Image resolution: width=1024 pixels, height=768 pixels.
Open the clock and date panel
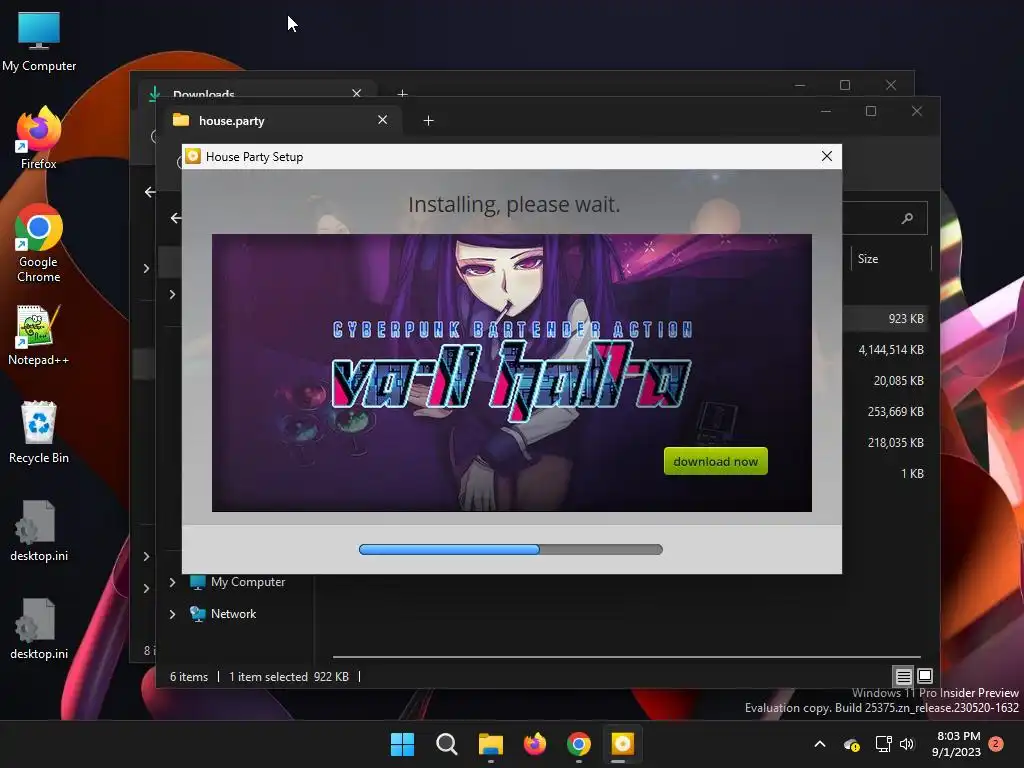(x=957, y=744)
